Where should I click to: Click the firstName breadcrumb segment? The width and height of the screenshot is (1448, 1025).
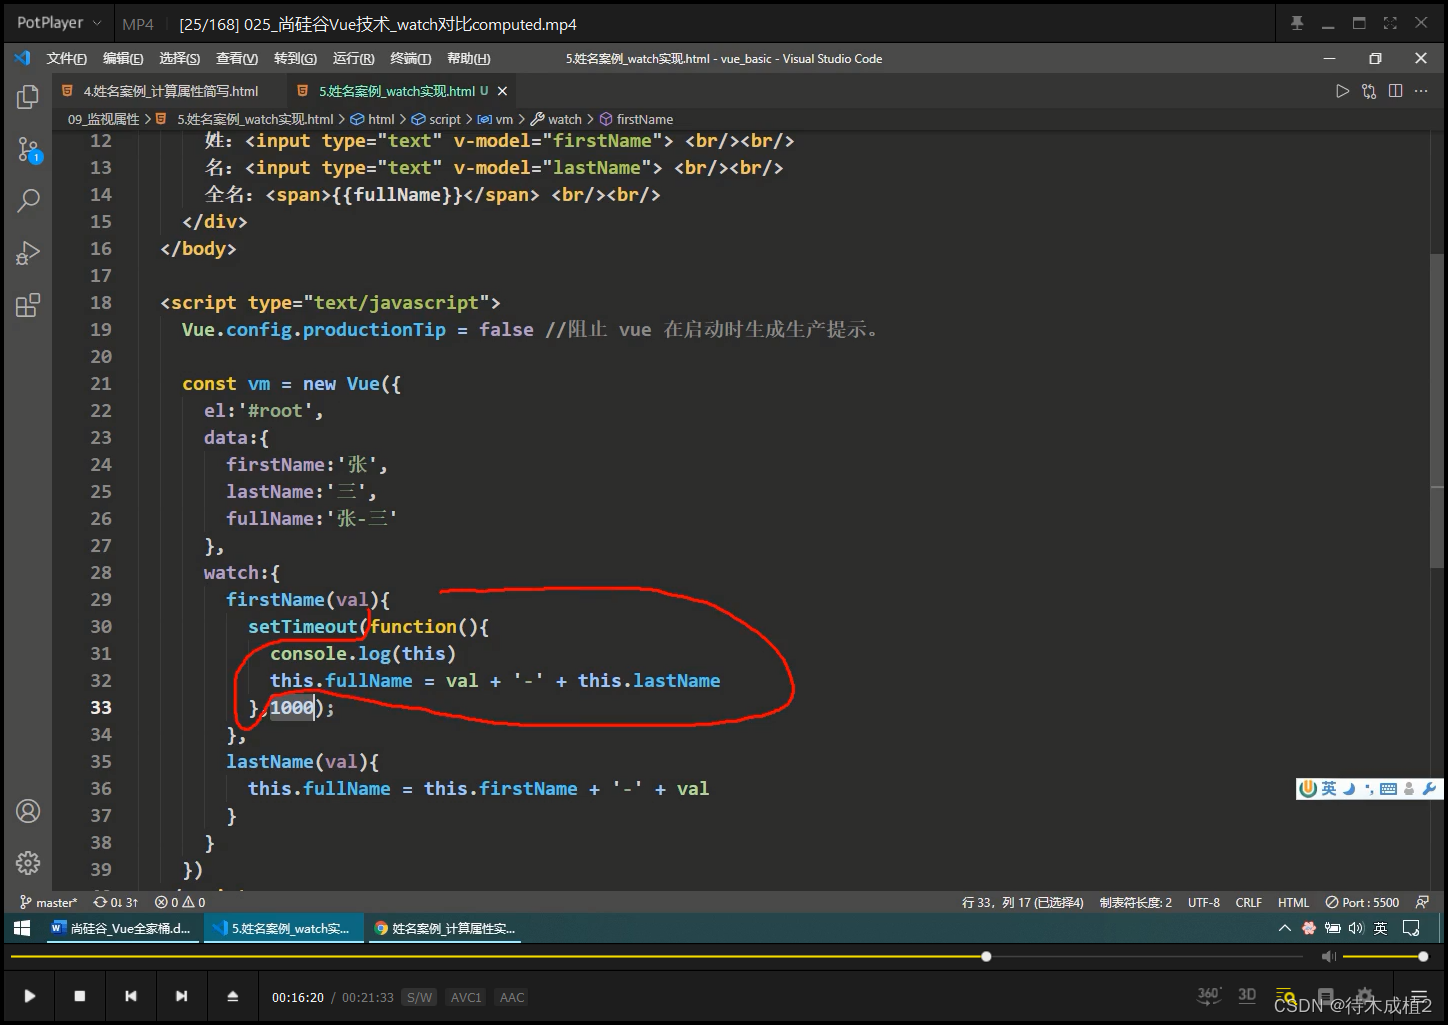click(636, 119)
